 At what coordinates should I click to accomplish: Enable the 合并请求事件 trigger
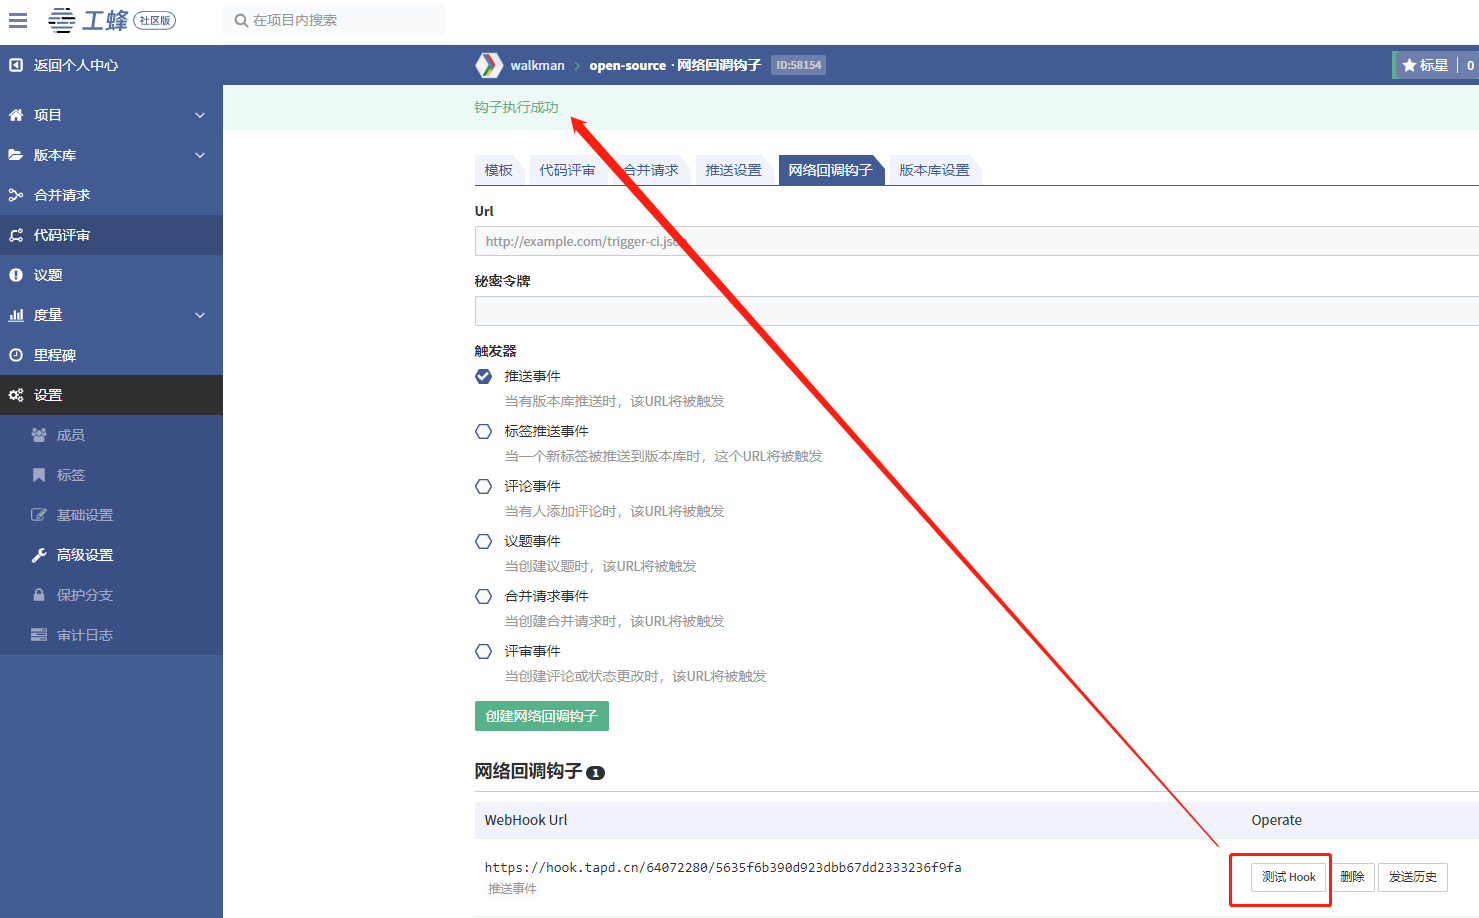(x=484, y=596)
